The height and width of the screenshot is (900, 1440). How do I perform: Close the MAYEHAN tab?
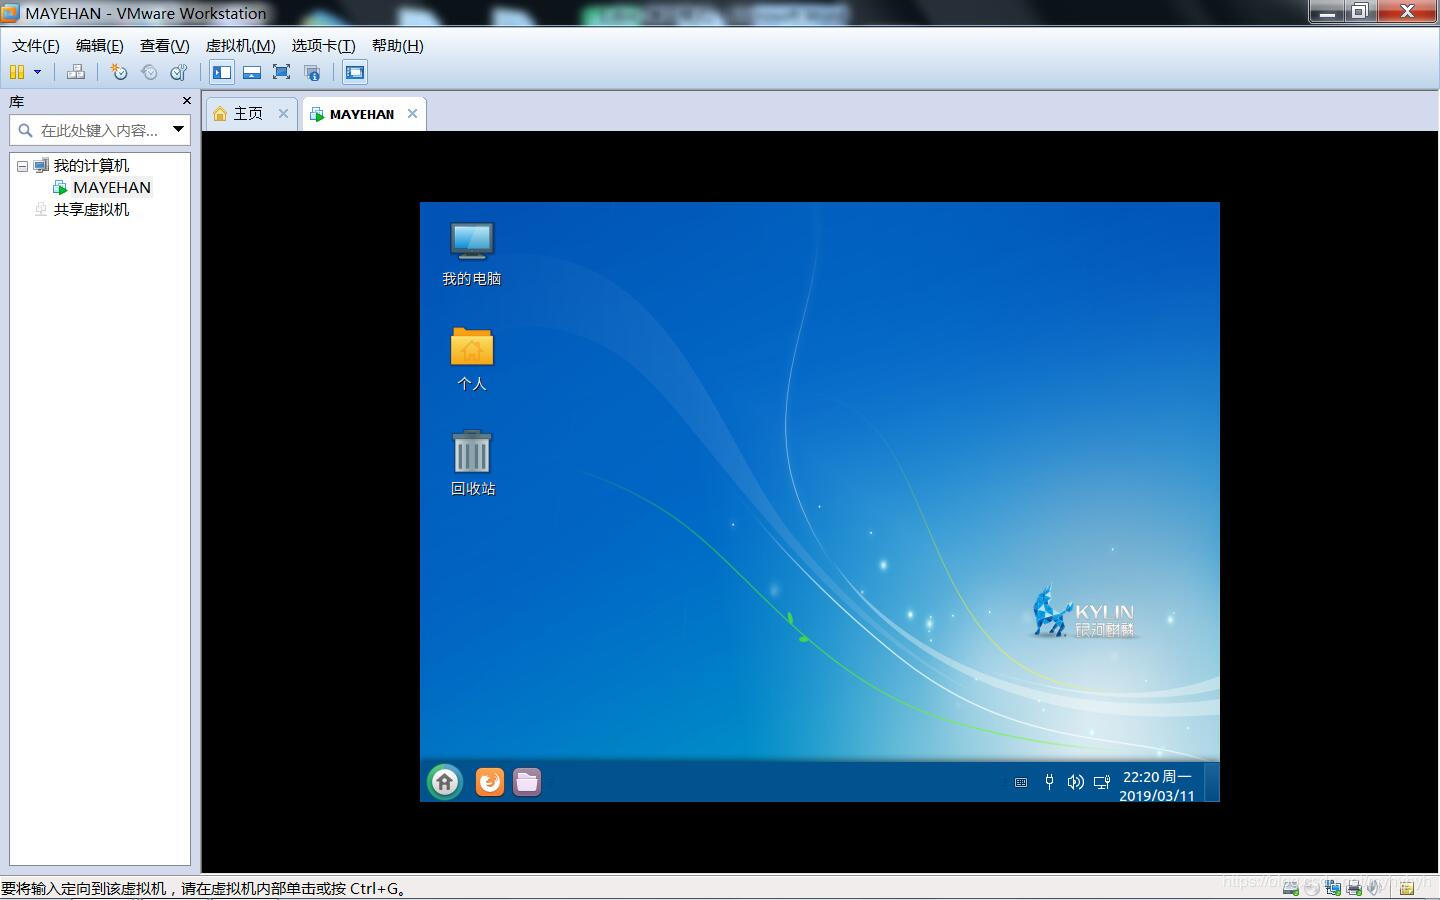412,114
